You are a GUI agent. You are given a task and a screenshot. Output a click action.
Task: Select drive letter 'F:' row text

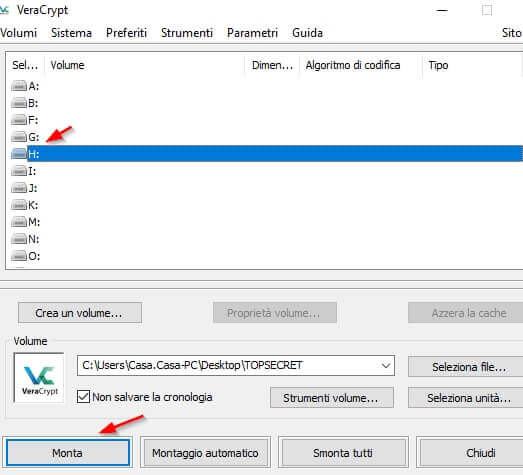33,120
